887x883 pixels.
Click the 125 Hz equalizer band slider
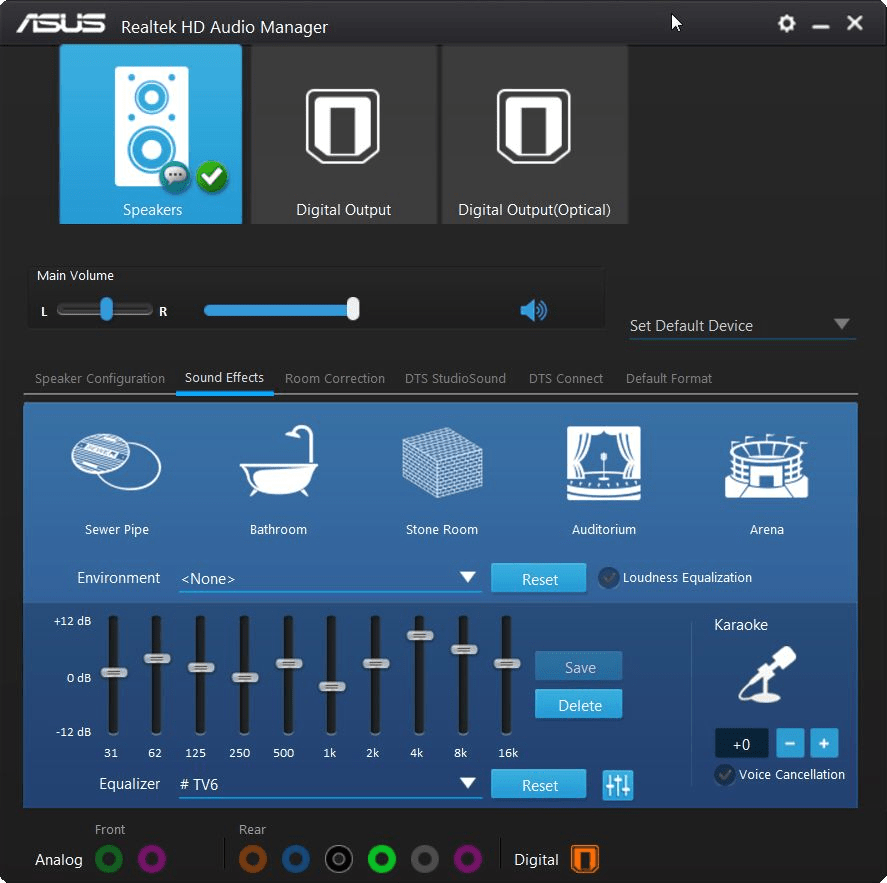201,667
